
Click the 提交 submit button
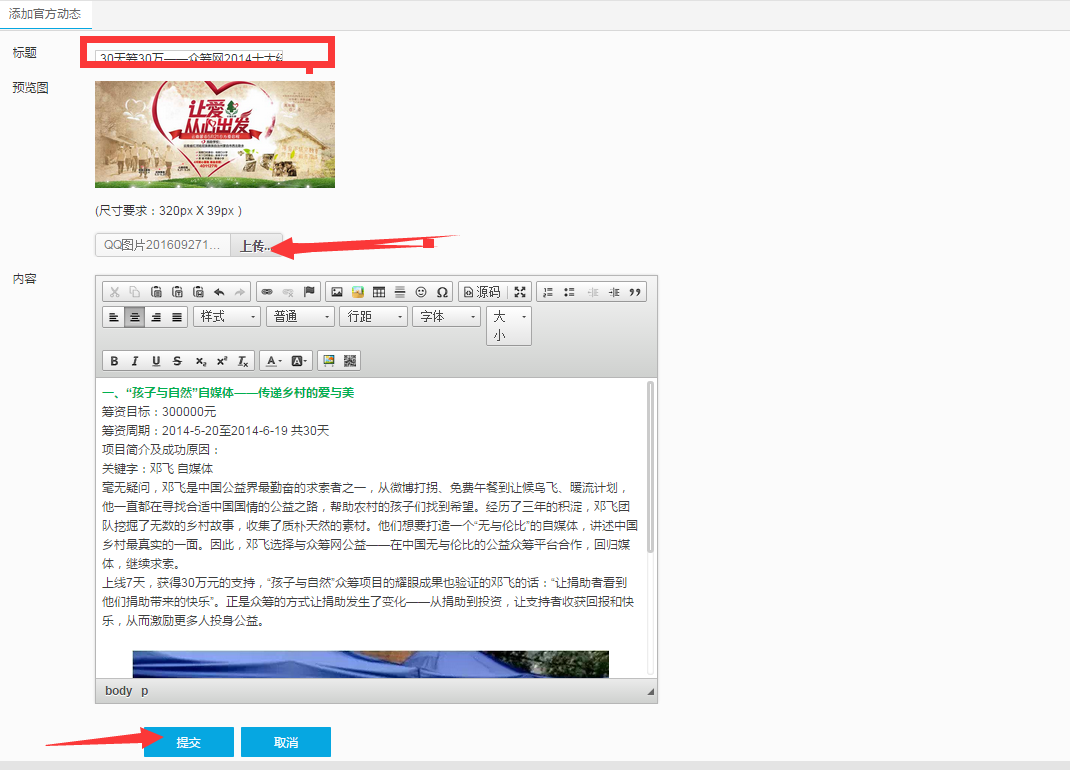tap(188, 742)
